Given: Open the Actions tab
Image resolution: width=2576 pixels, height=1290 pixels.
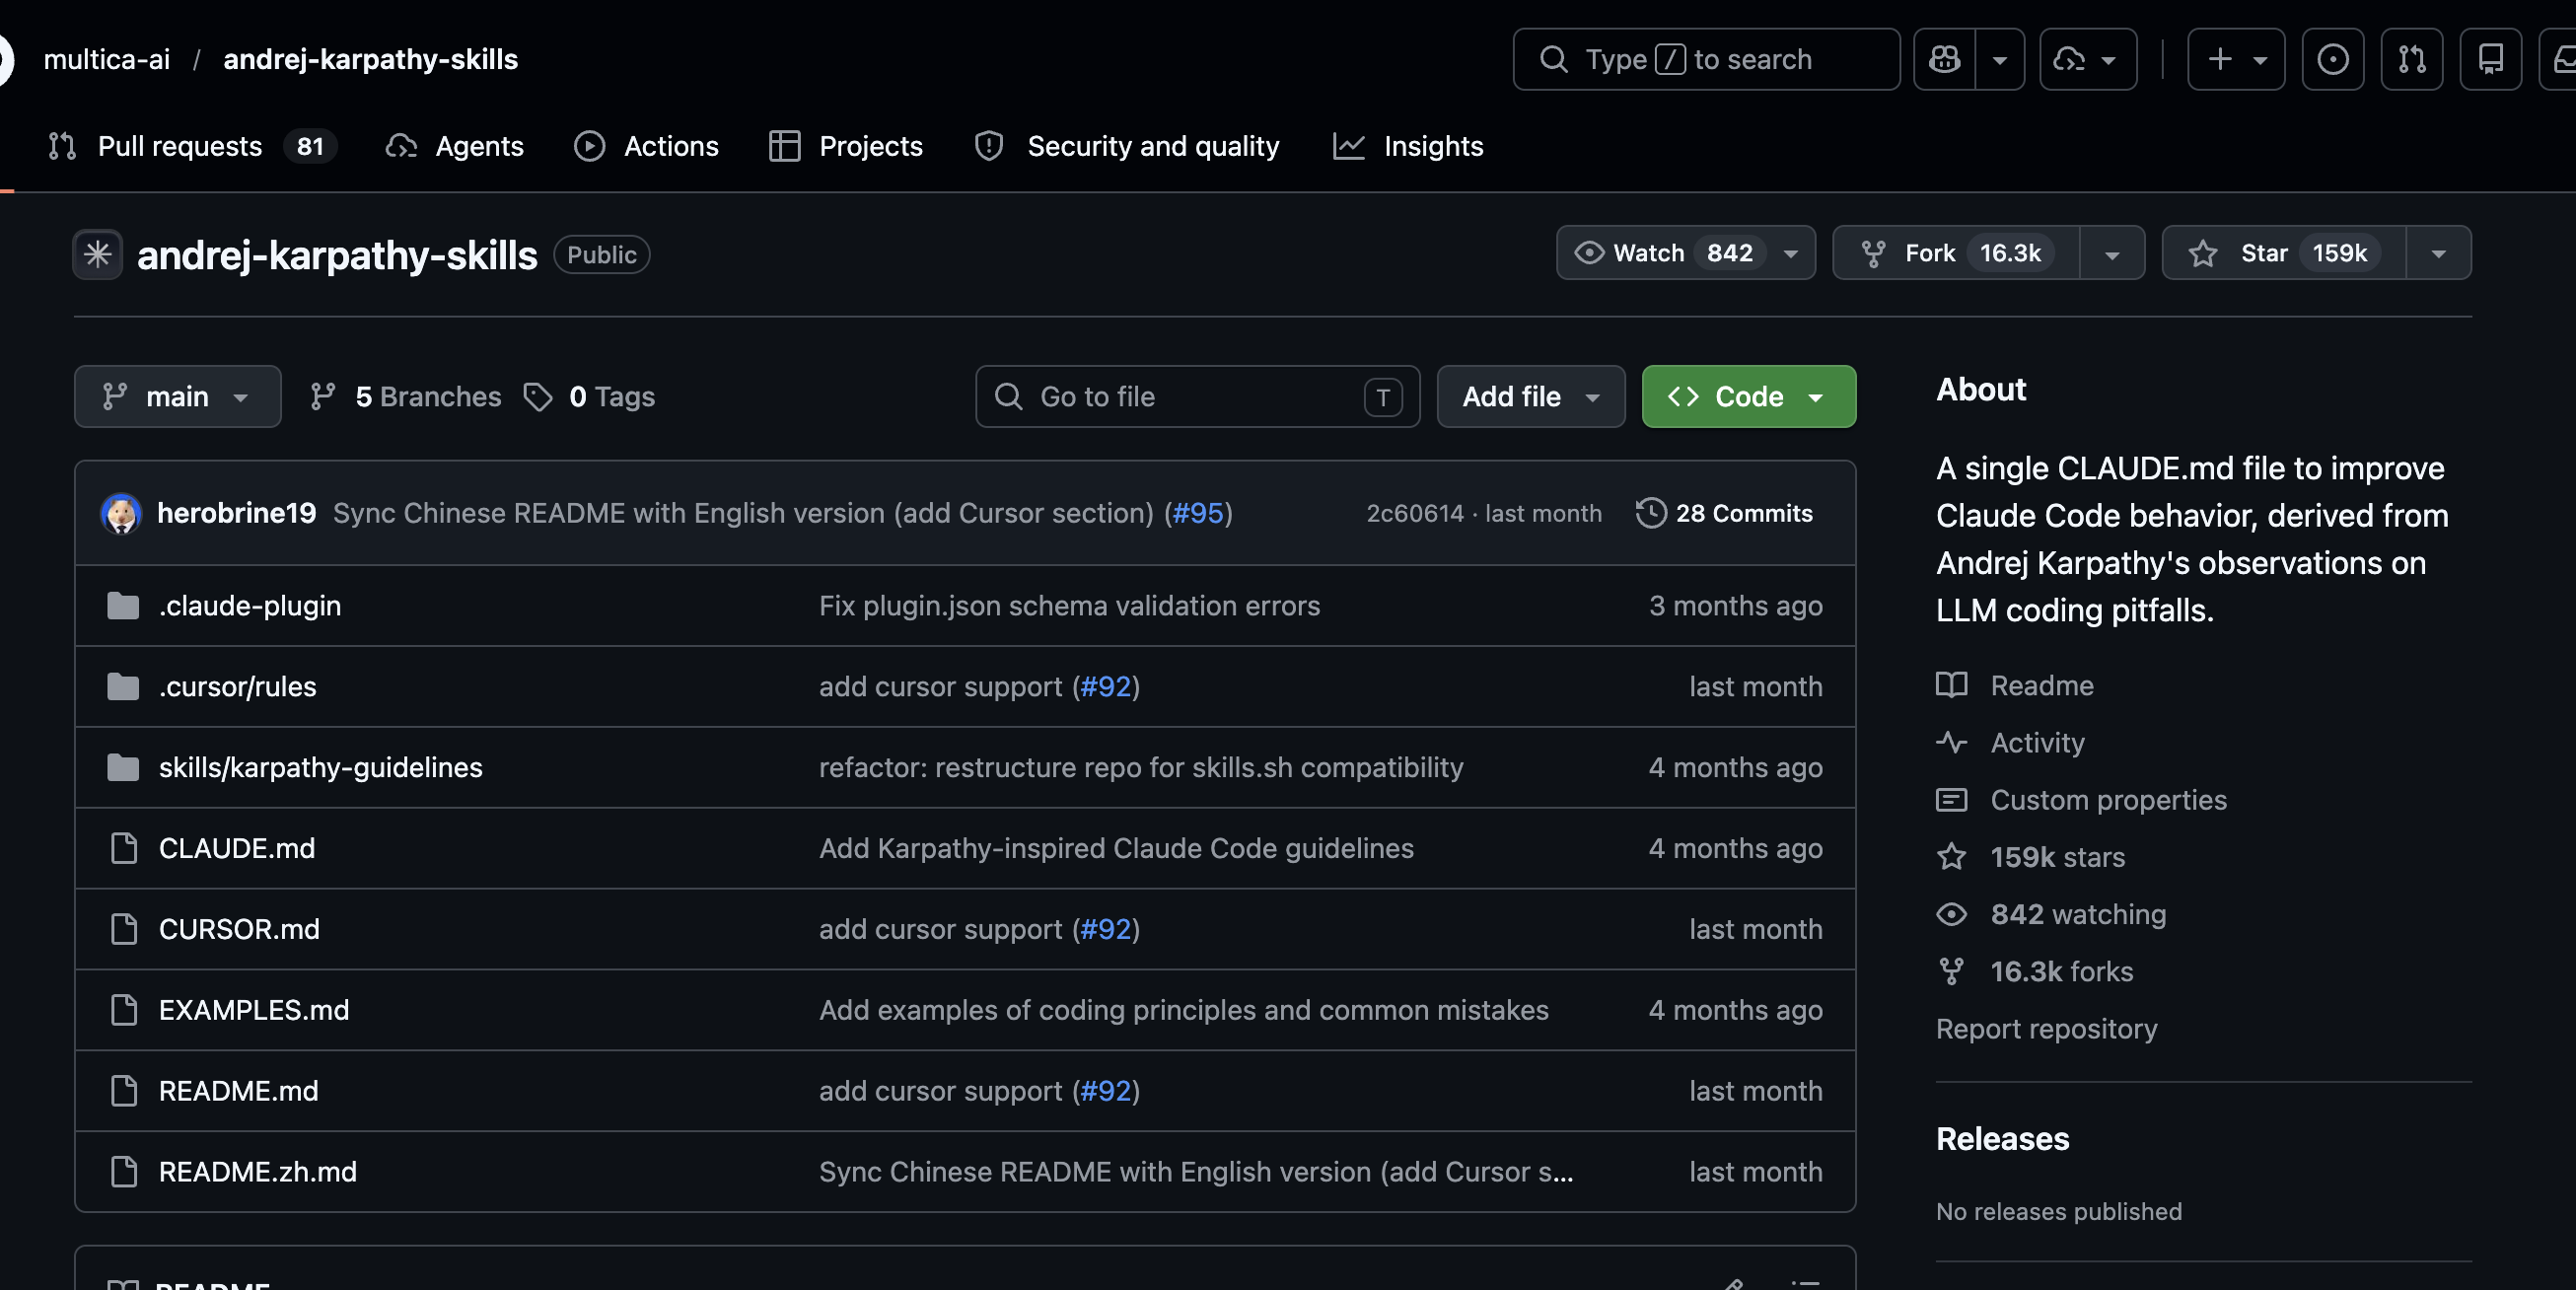Looking at the screenshot, I should pos(647,146).
